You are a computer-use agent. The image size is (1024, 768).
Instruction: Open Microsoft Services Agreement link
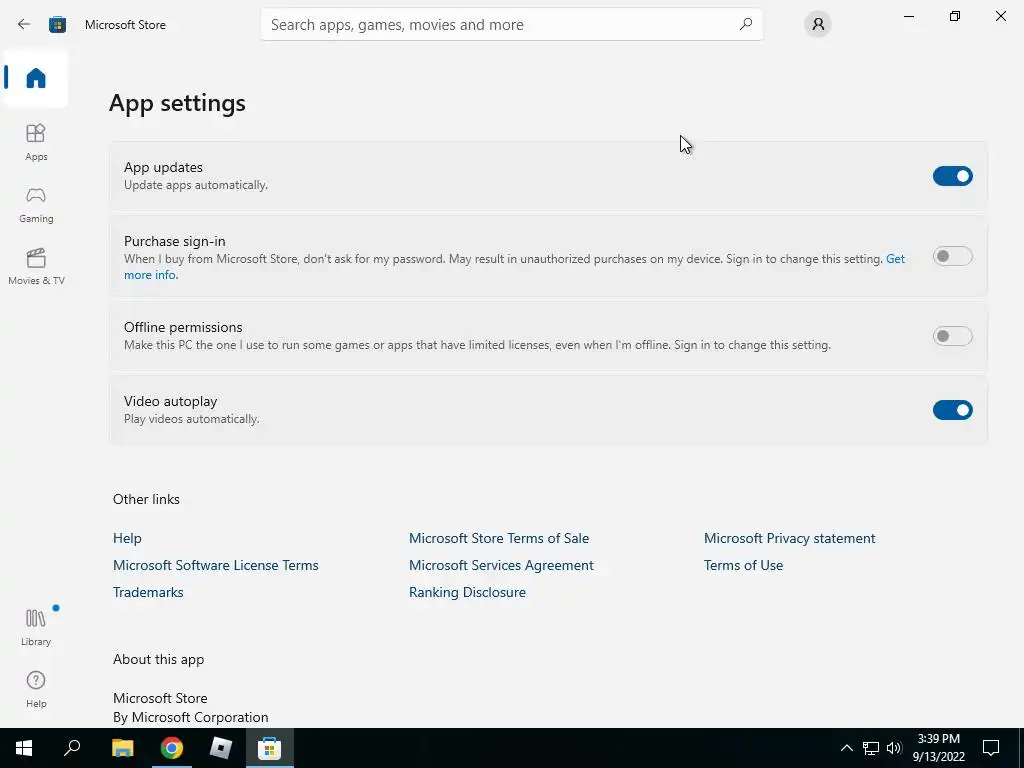[501, 566]
